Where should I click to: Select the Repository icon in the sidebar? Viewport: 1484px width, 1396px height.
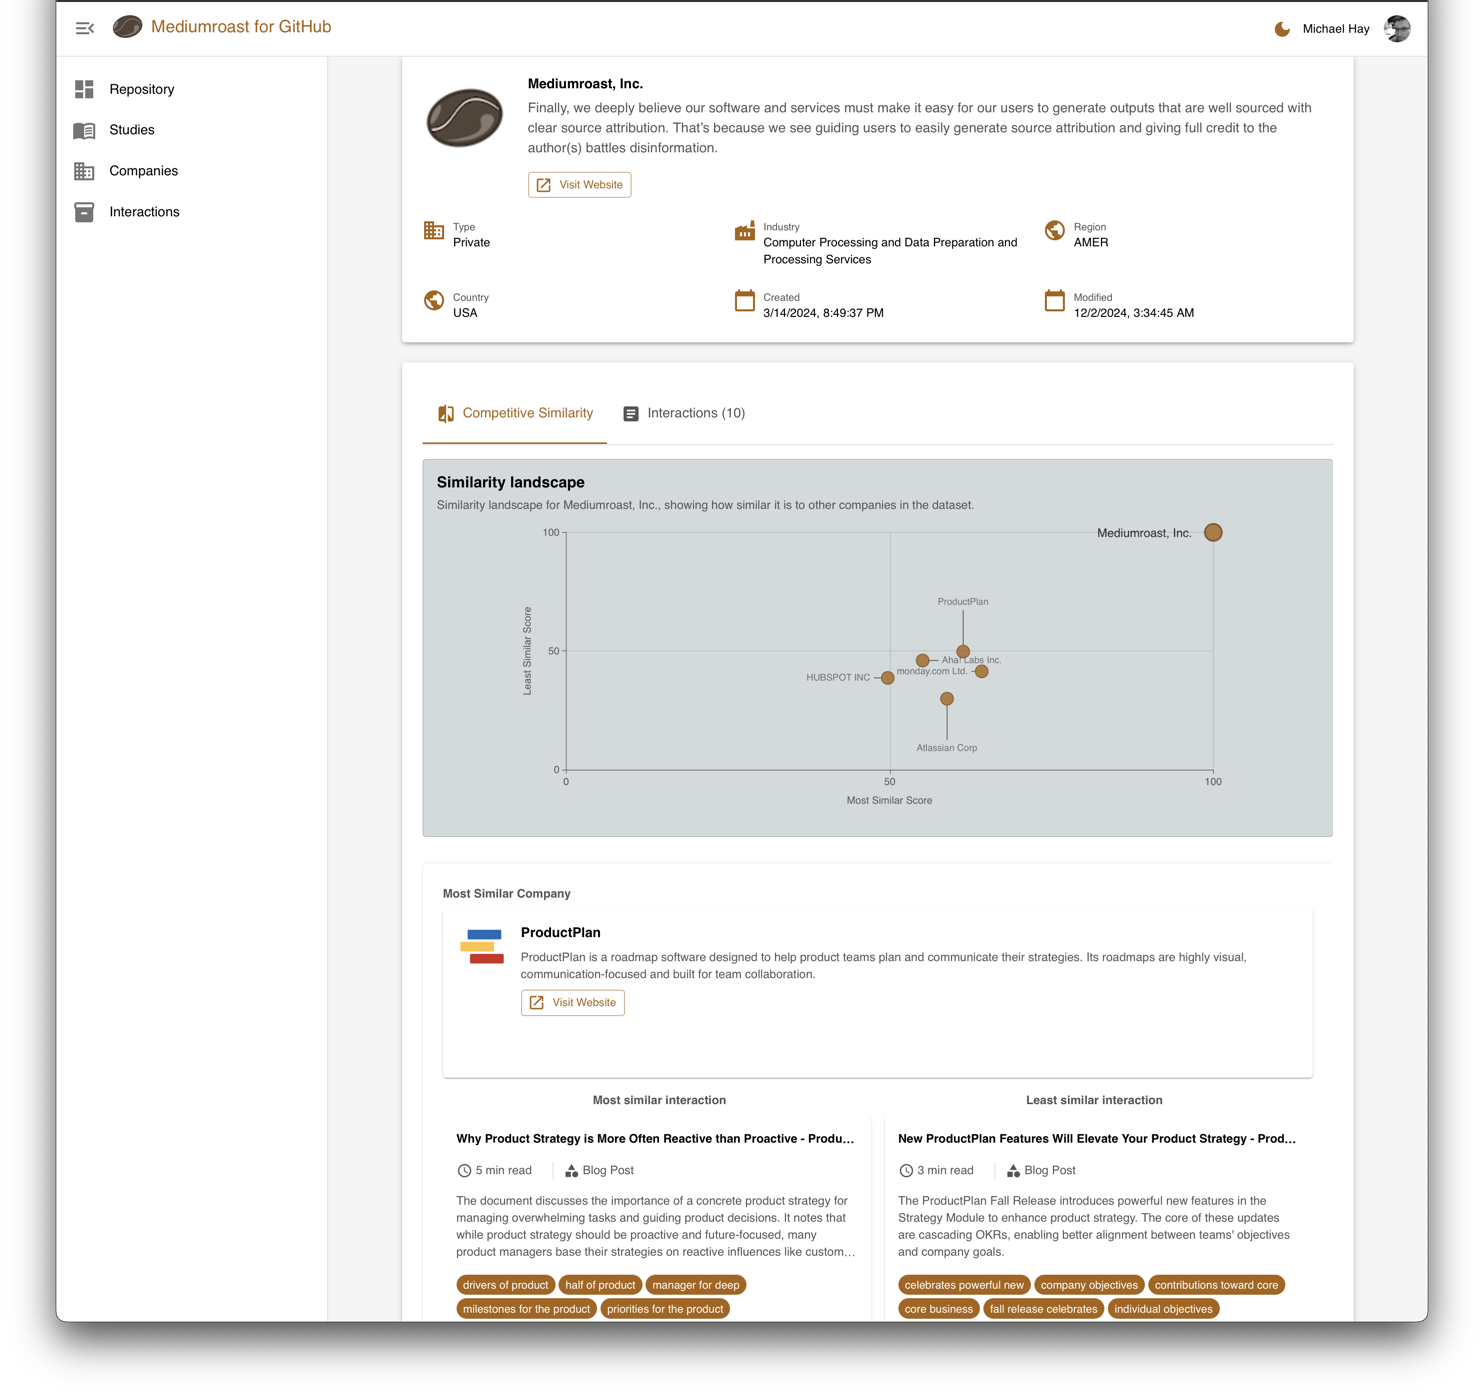83,89
